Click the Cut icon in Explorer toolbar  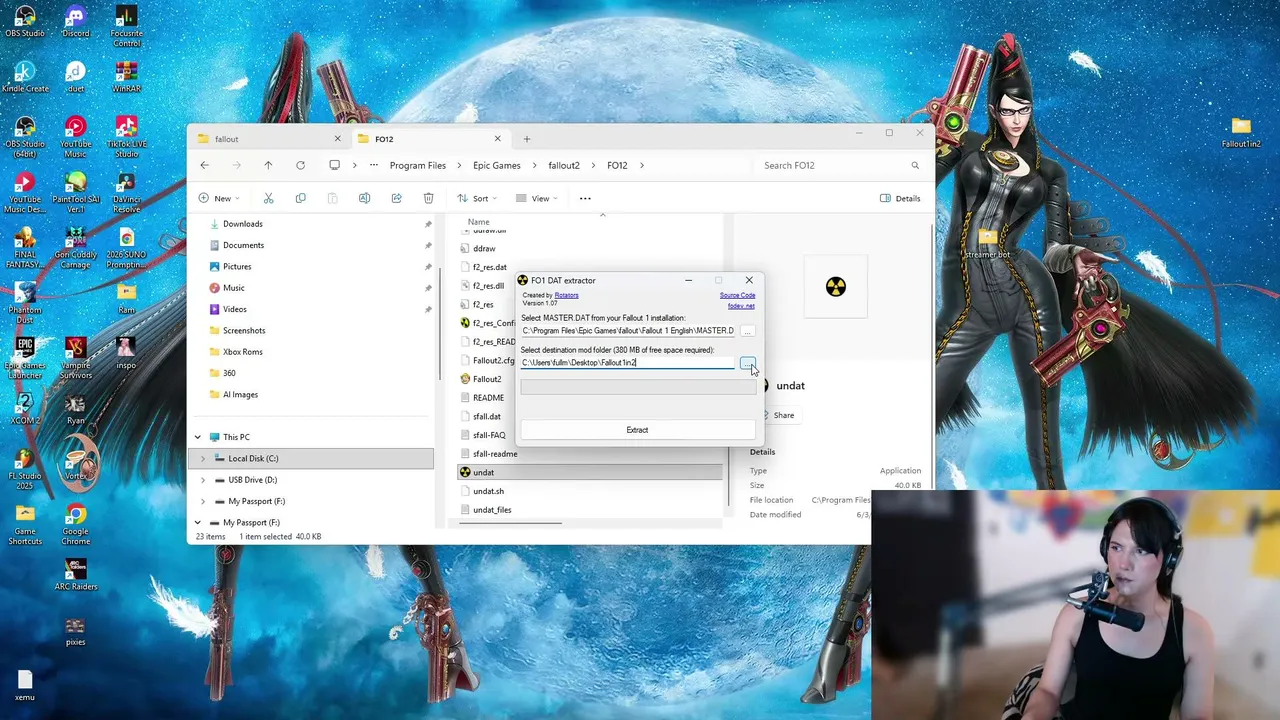click(268, 198)
